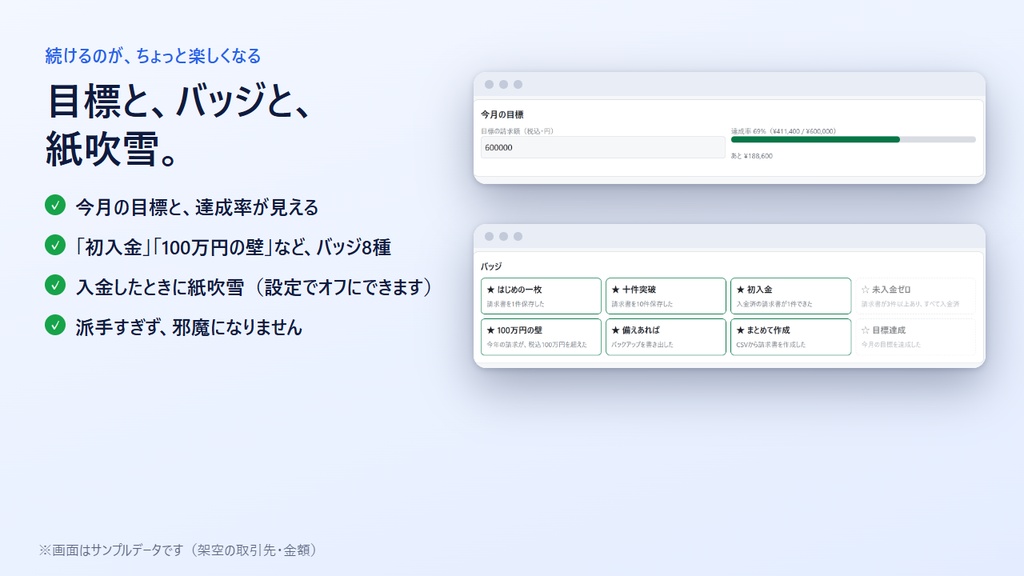Click bullet text 派手すぎず、邪魔になりません
The image size is (1024, 576).
(x=189, y=327)
